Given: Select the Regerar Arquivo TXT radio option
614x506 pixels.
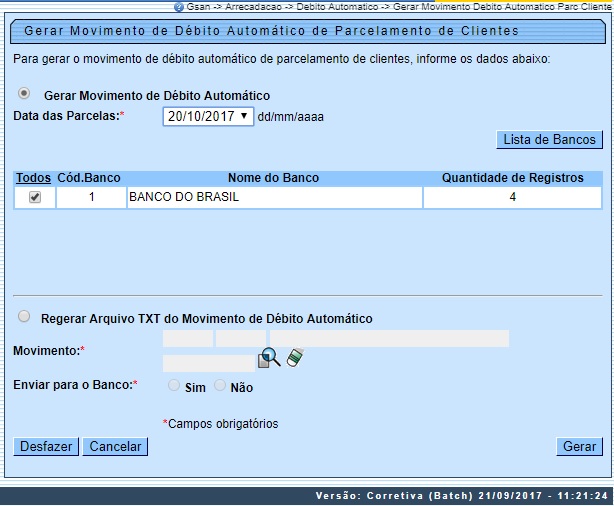Looking at the screenshot, I should click(x=25, y=317).
